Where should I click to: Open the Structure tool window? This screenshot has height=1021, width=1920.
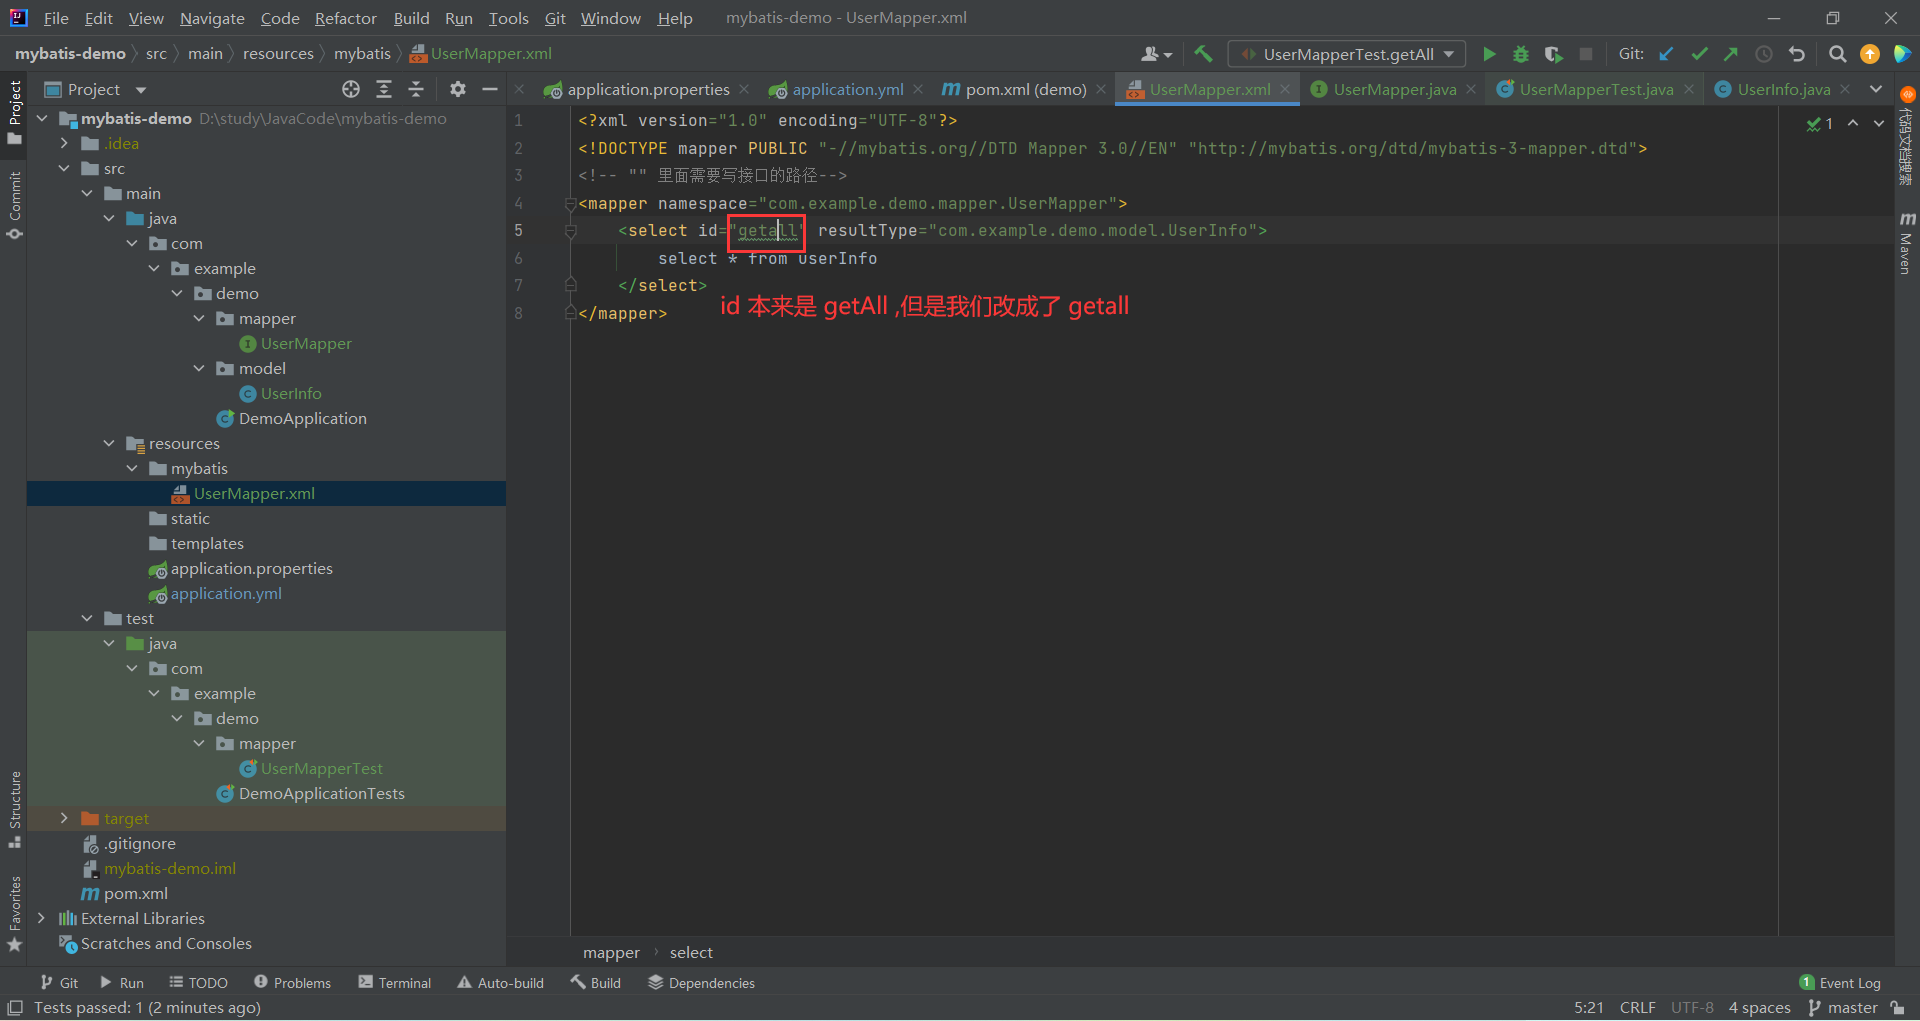14,809
